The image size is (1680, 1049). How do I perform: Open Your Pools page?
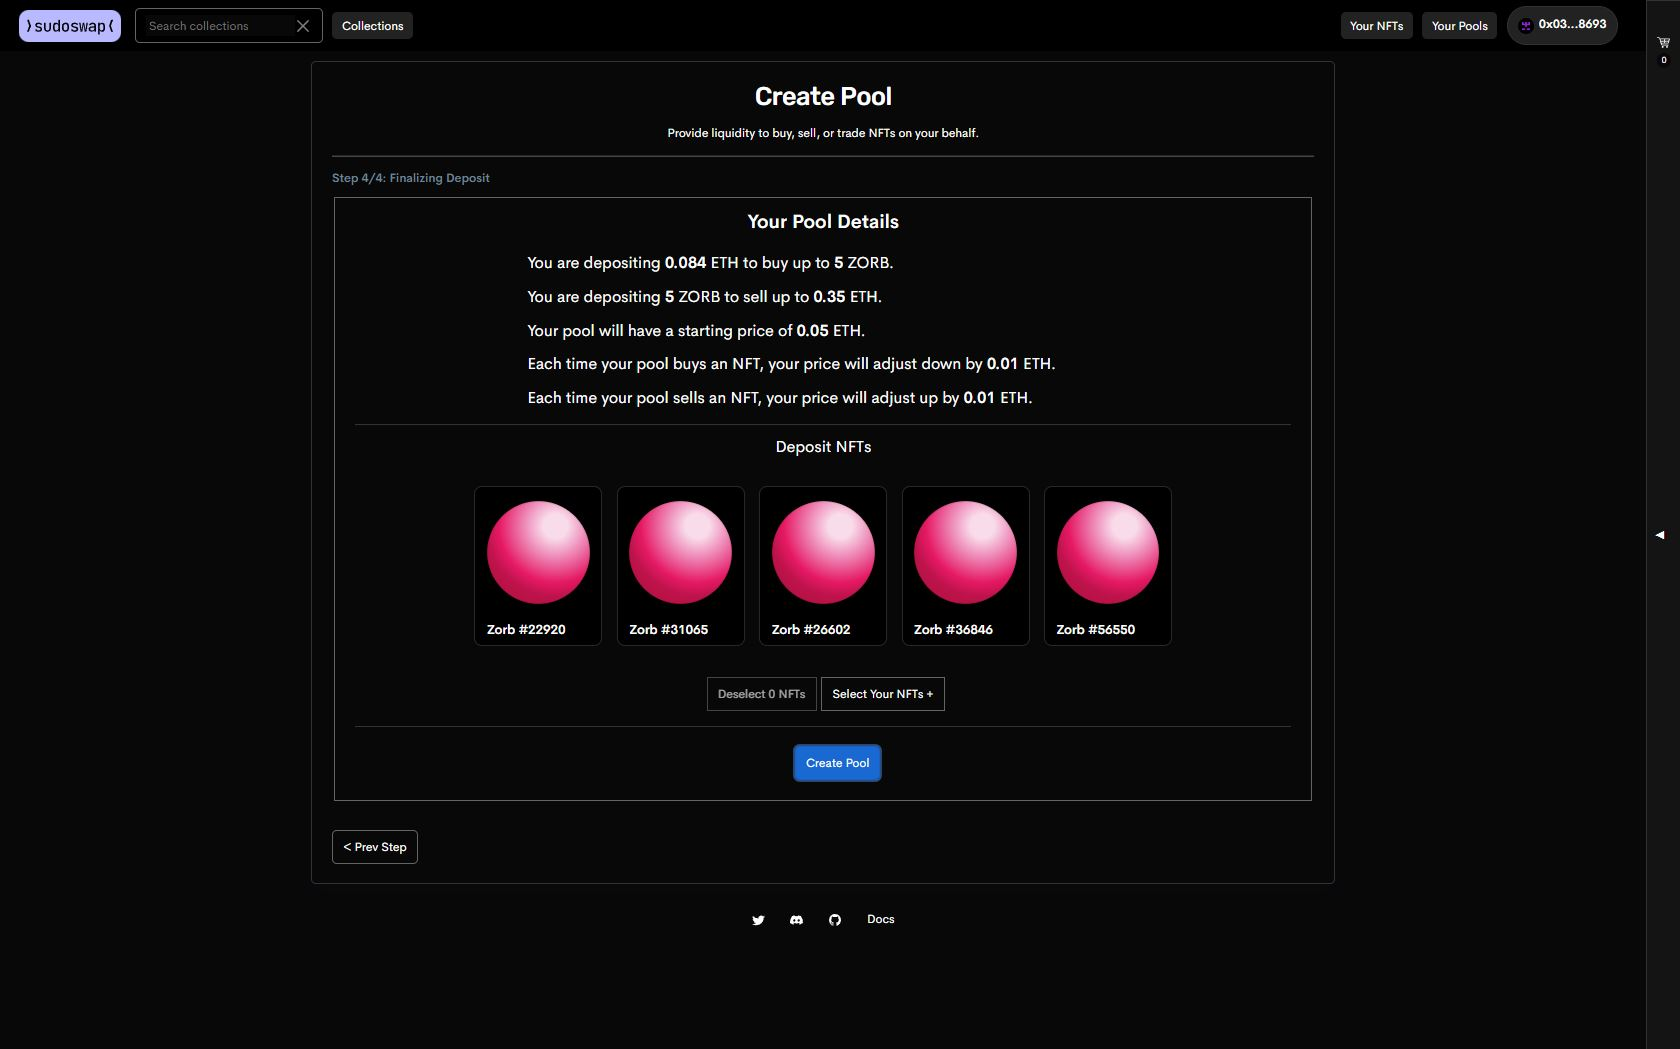click(1459, 26)
